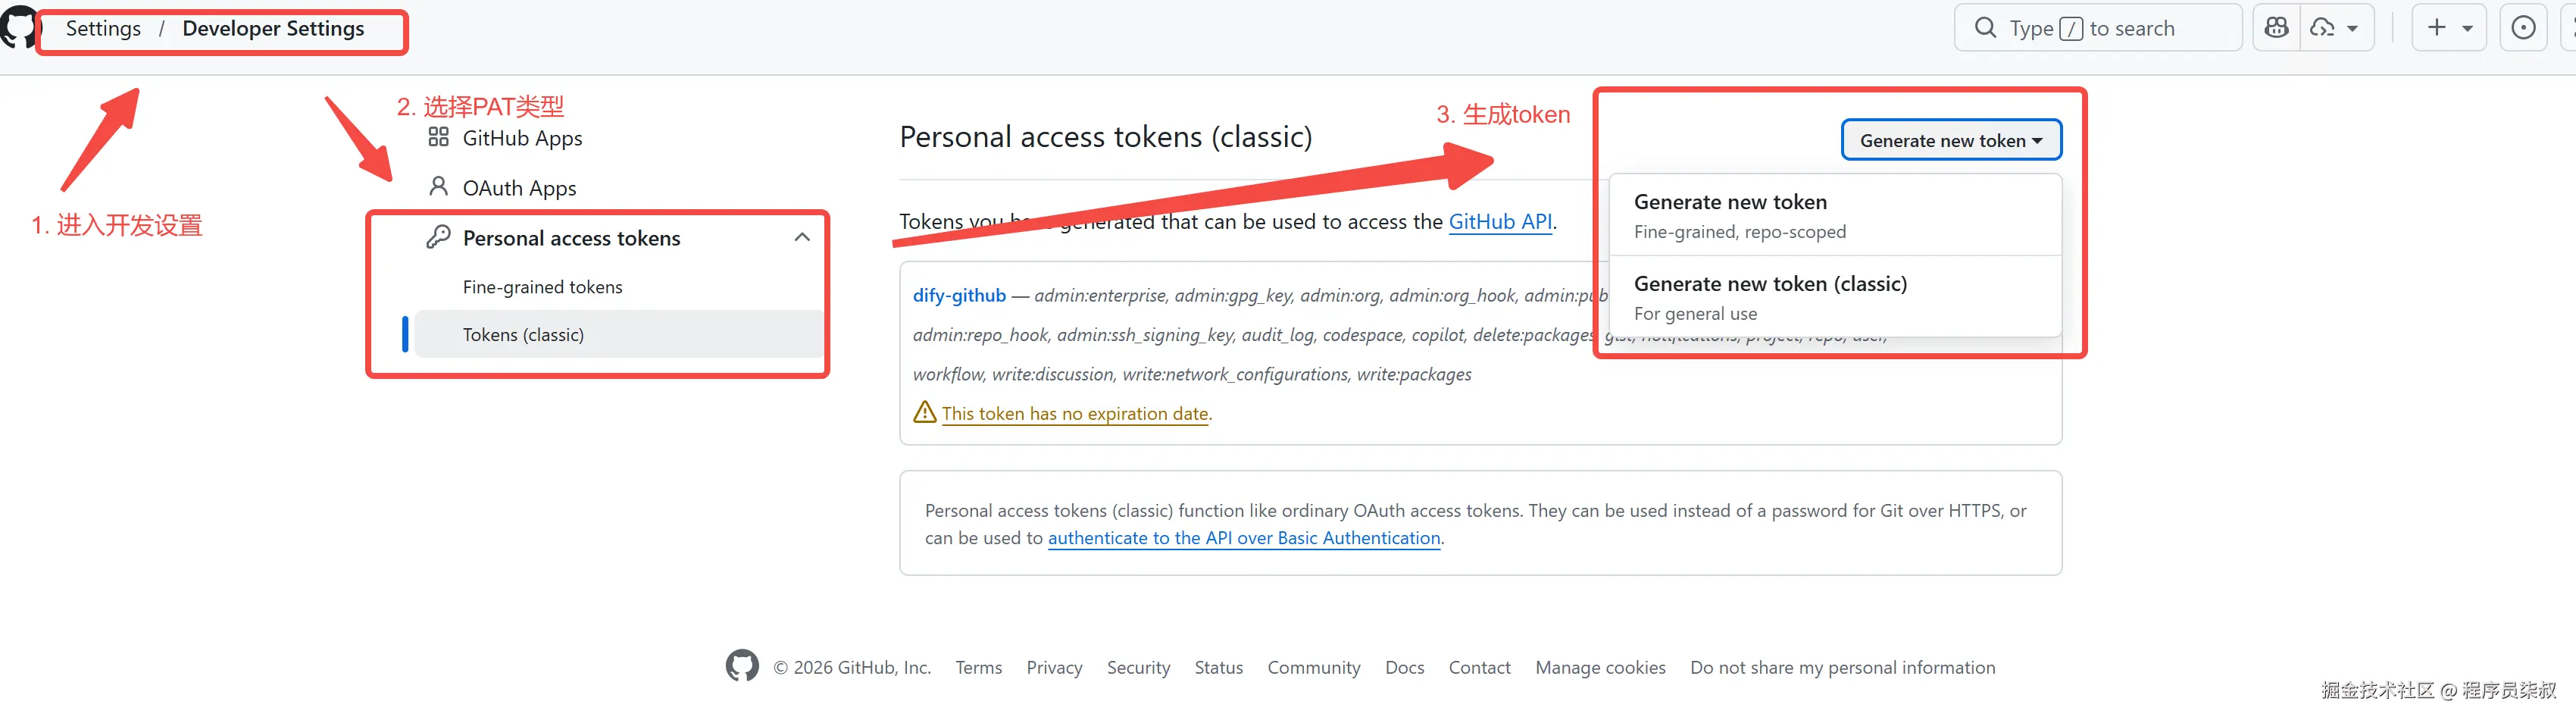Click the OAuth Apps person icon
The height and width of the screenshot is (720, 2576).
[438, 187]
